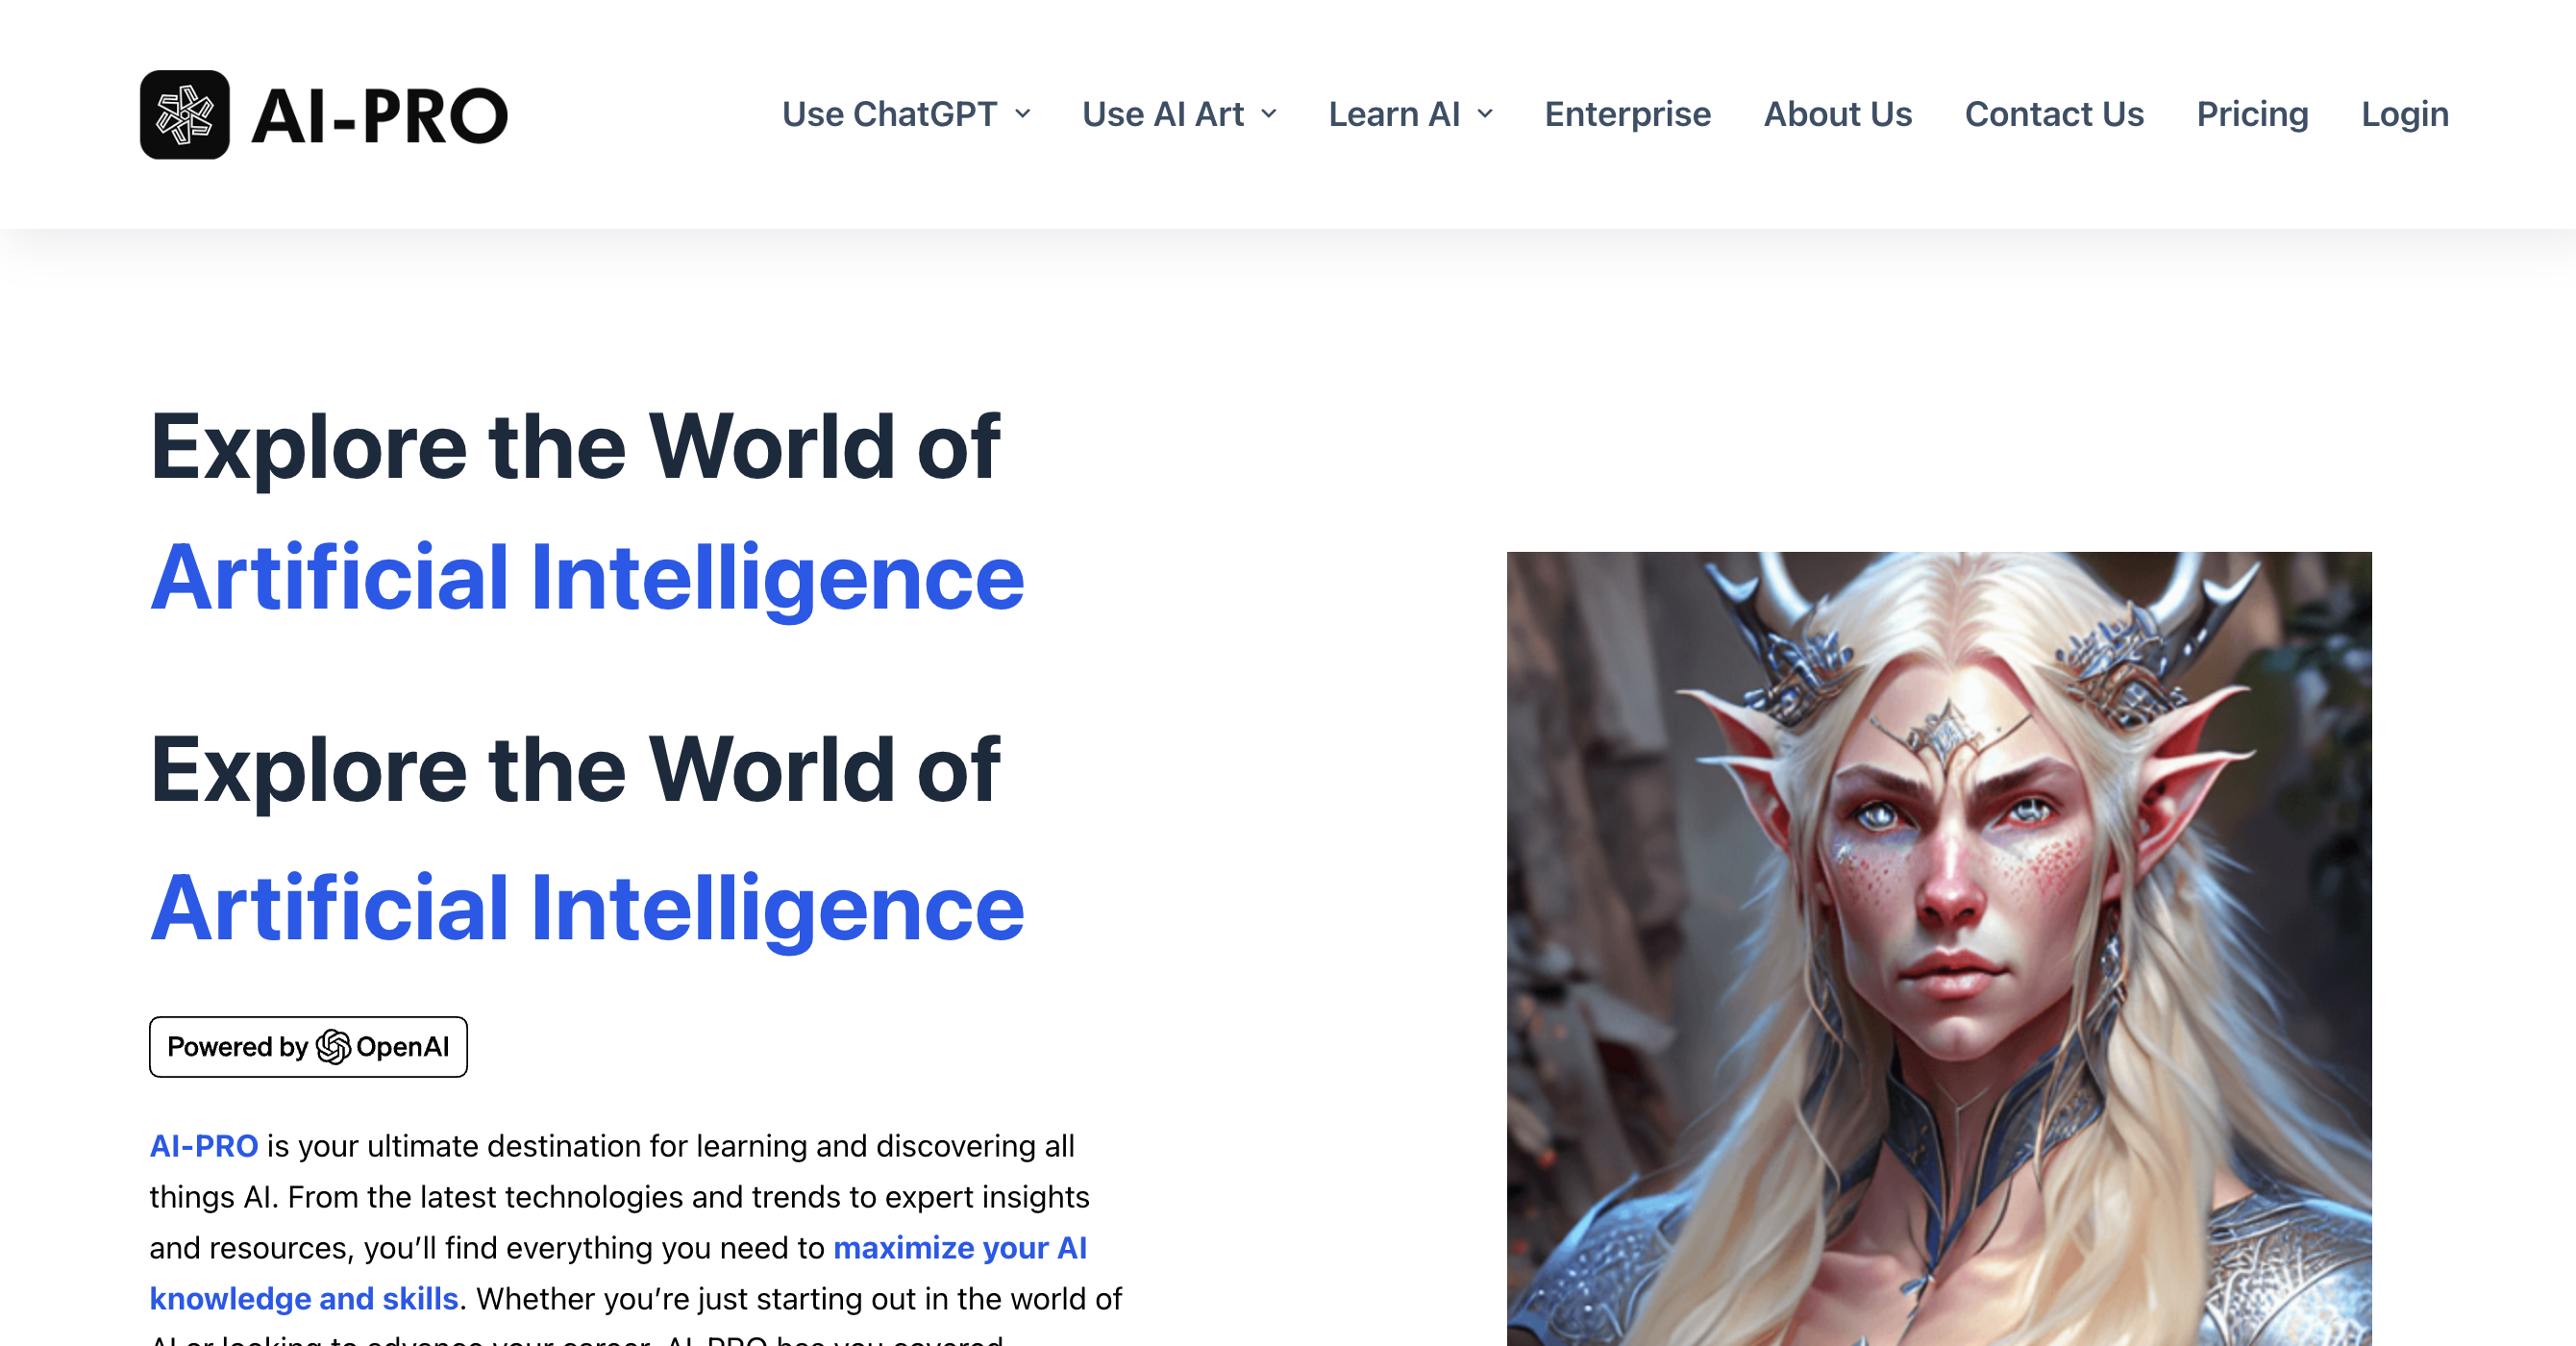This screenshot has height=1346, width=2576.
Task: Open the maximize your AI knowledge link
Action: point(618,1273)
